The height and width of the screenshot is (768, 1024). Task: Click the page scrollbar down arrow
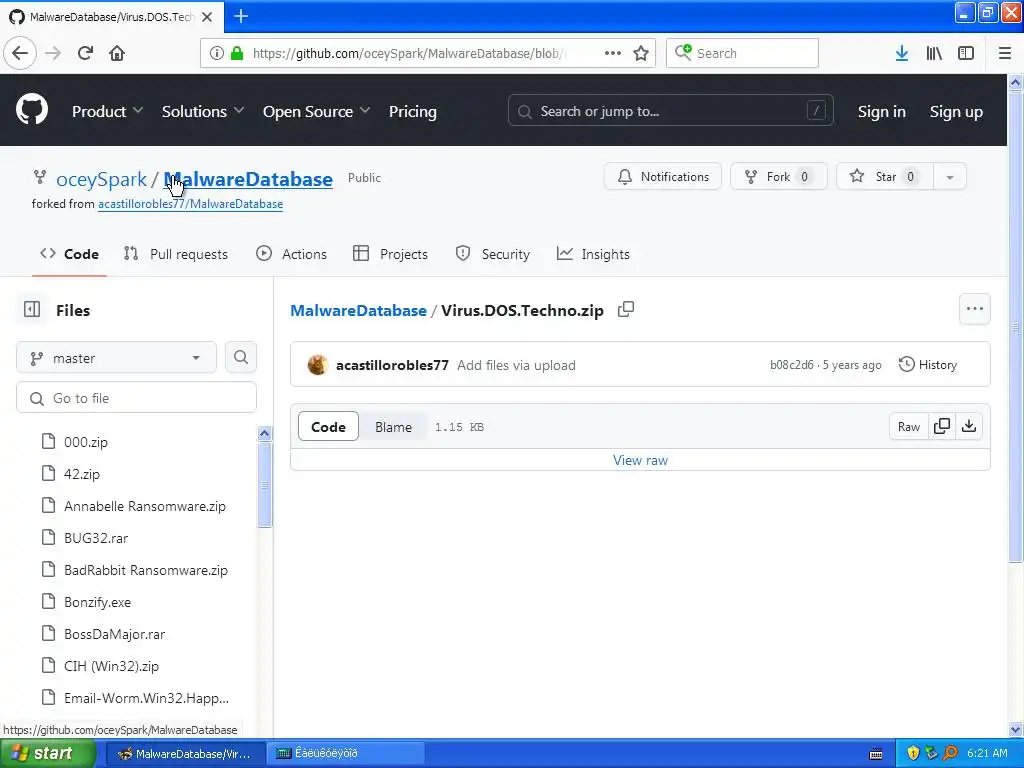click(x=1016, y=729)
